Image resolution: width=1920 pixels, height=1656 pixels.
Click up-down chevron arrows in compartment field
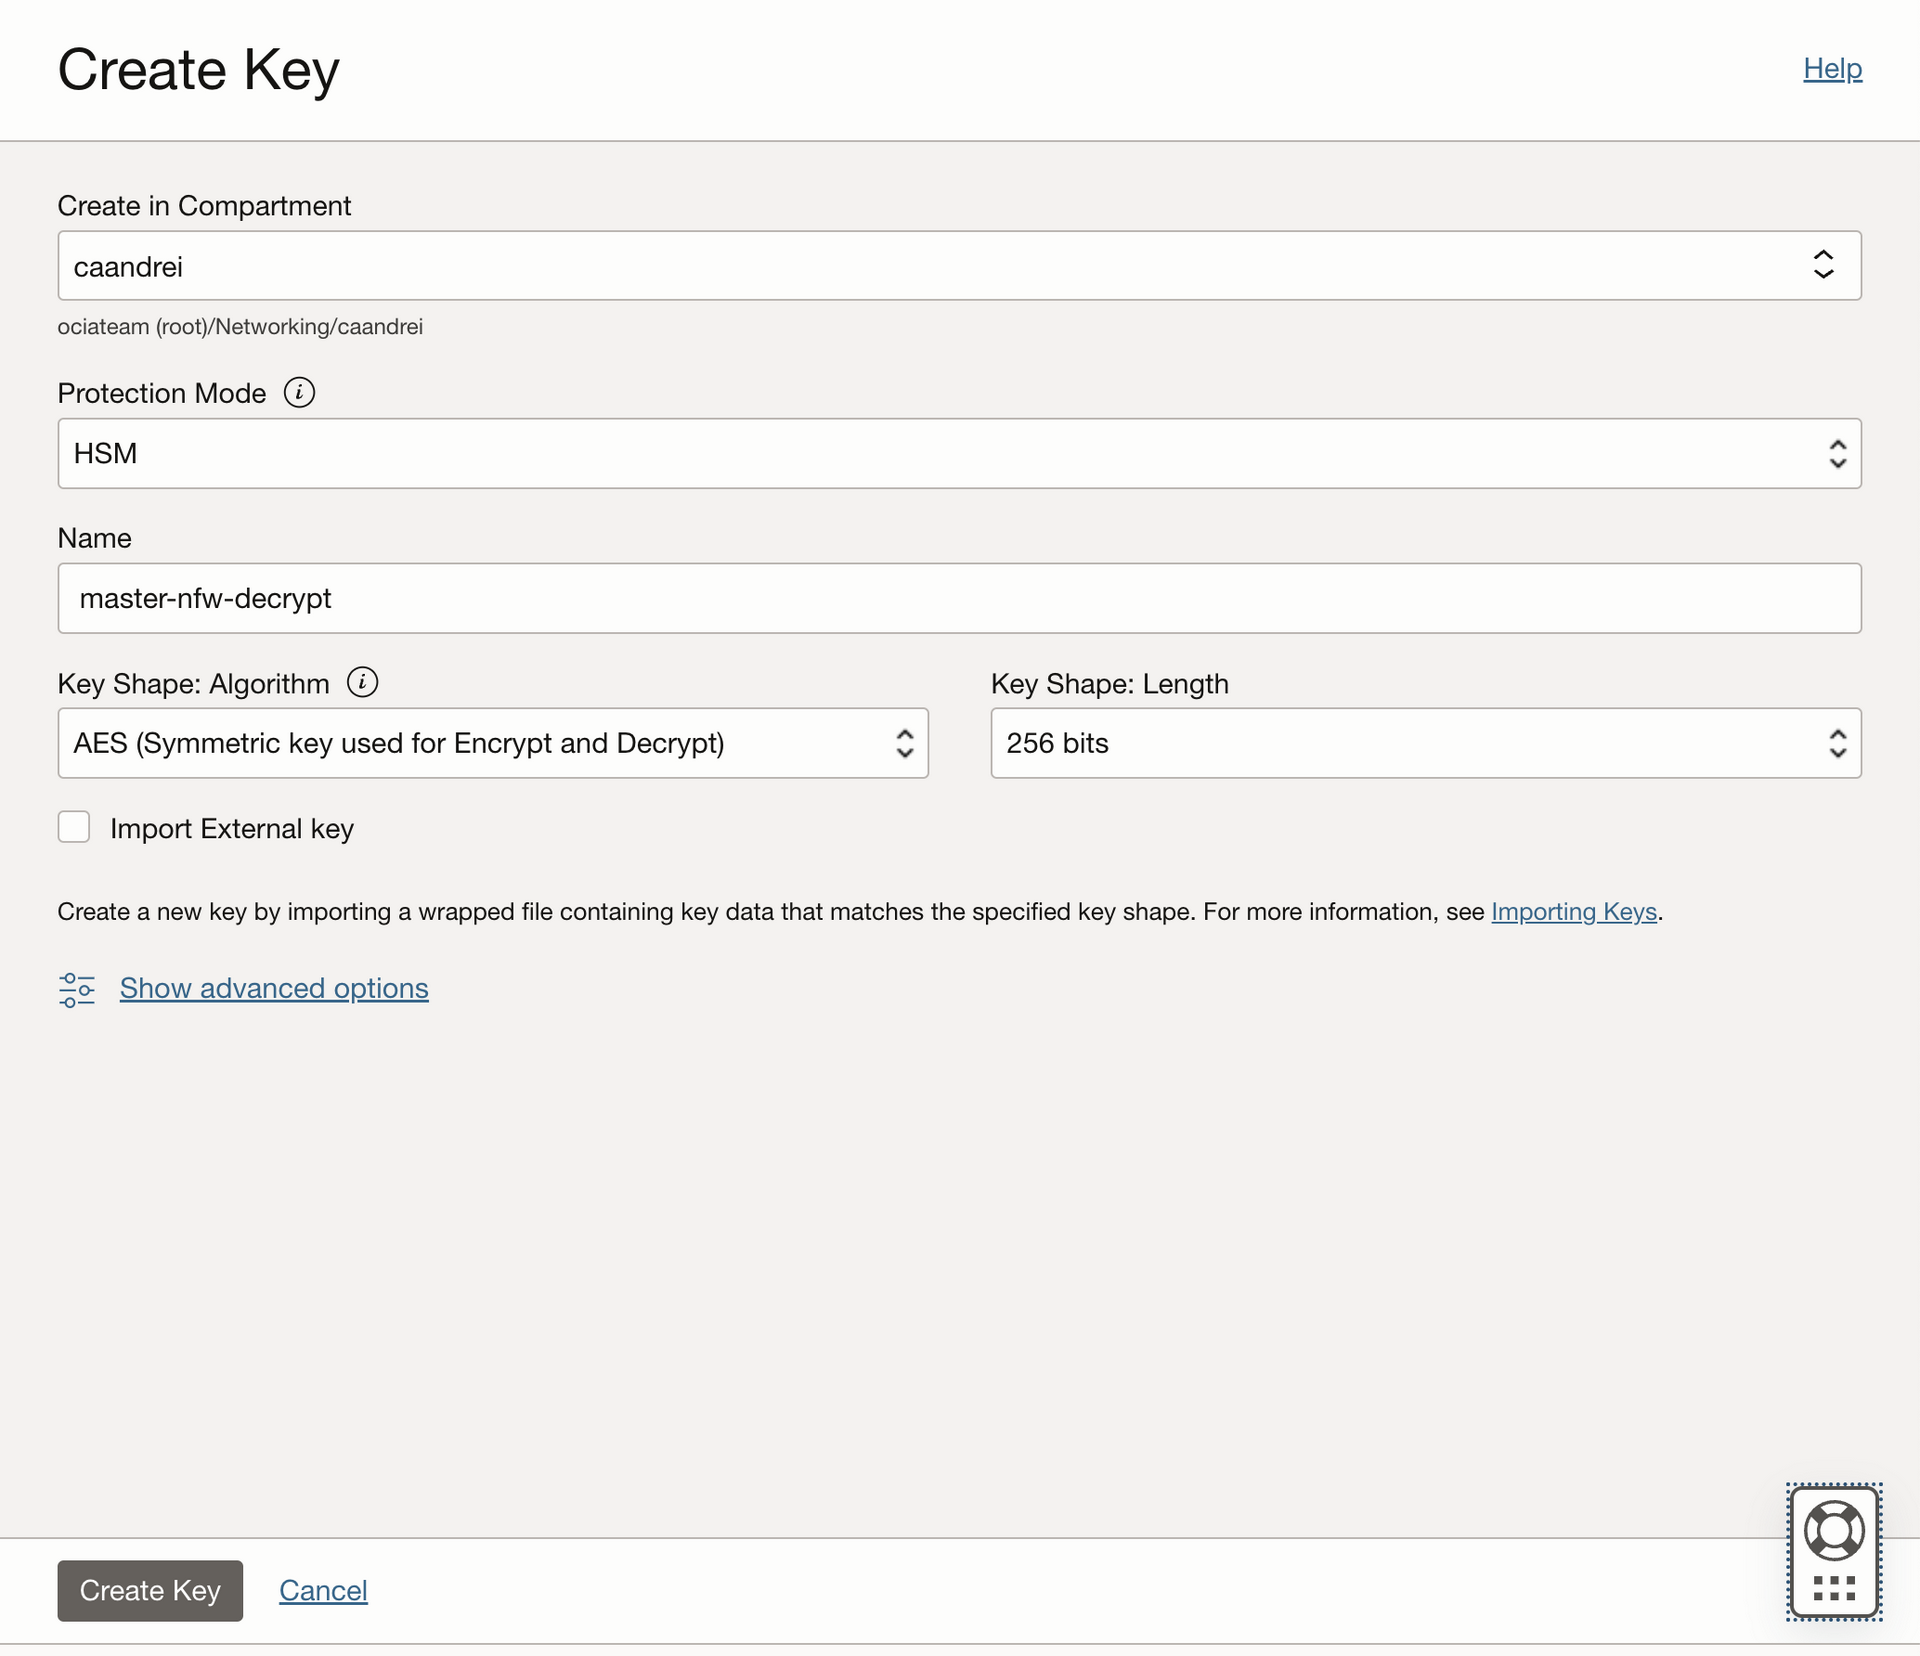pyautogui.click(x=1823, y=265)
